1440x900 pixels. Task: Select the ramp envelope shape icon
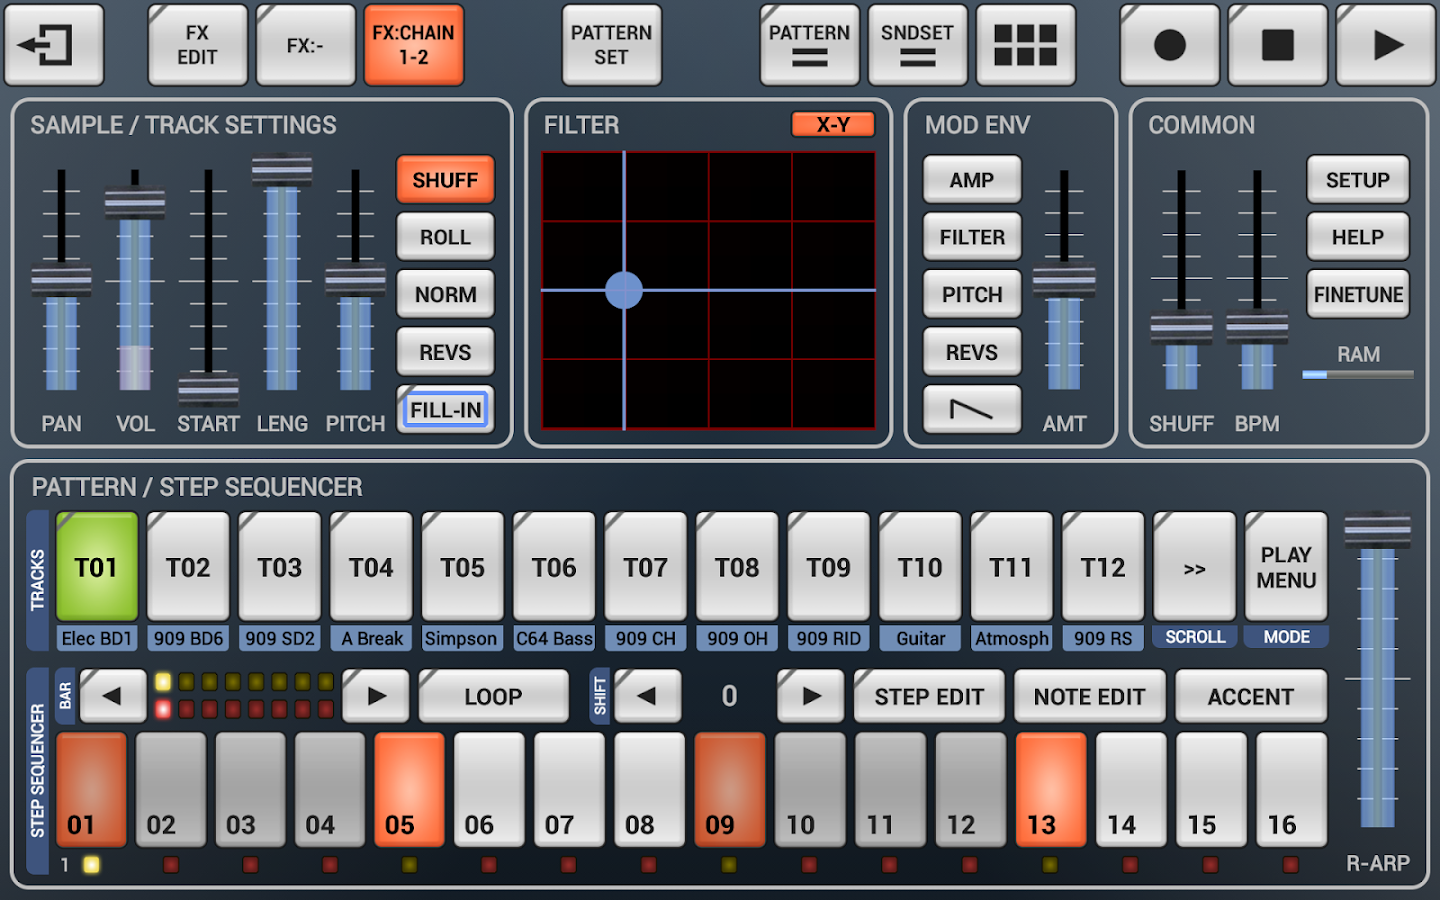coord(972,409)
